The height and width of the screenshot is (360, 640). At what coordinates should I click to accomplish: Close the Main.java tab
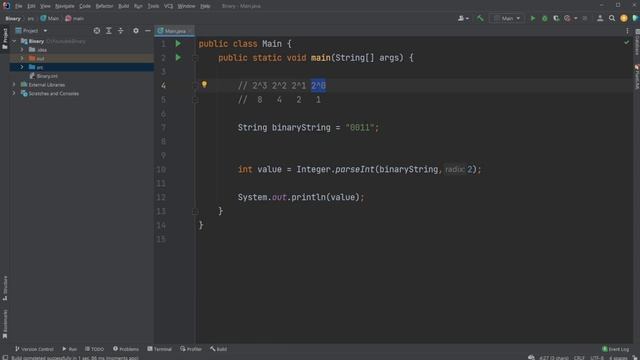(190, 31)
